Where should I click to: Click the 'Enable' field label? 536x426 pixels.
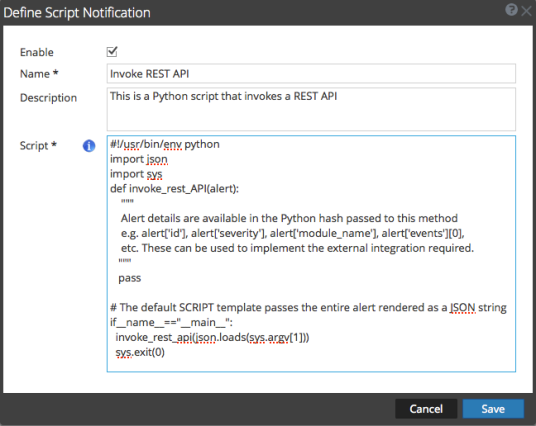pos(37,52)
